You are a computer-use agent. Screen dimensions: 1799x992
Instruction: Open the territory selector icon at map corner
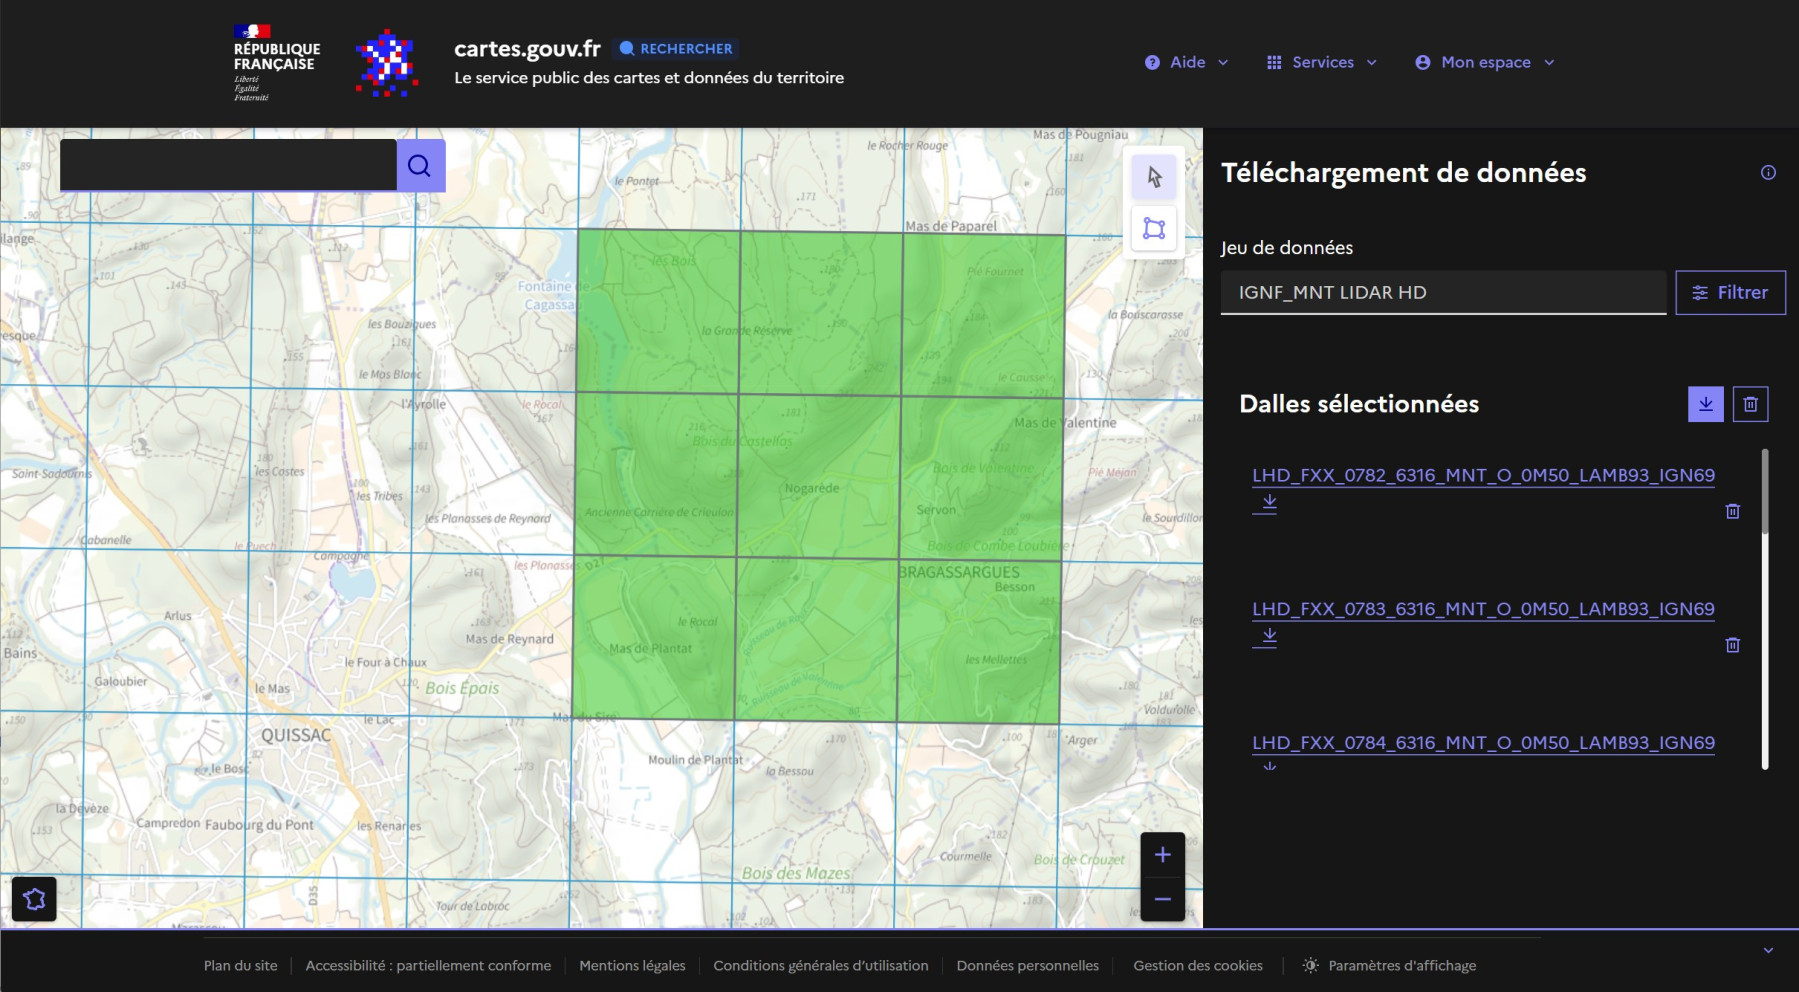[34, 899]
